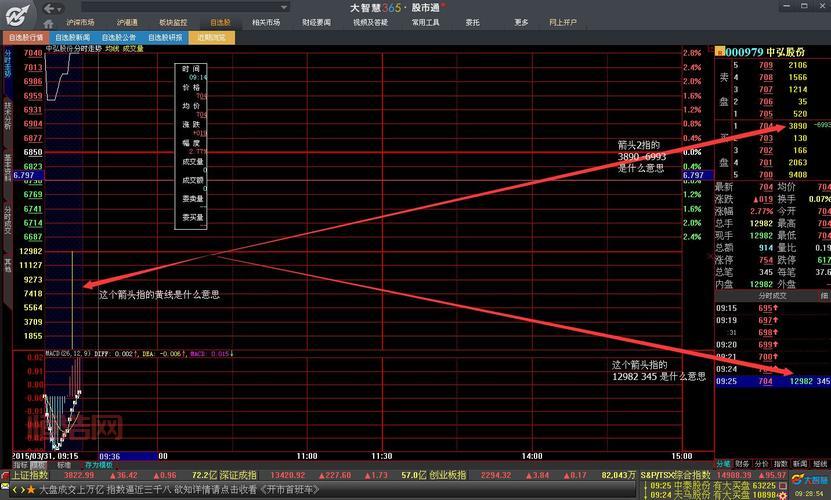Switch to the 自选股 tab
Viewport: 831px width, 500px height.
click(220, 21)
